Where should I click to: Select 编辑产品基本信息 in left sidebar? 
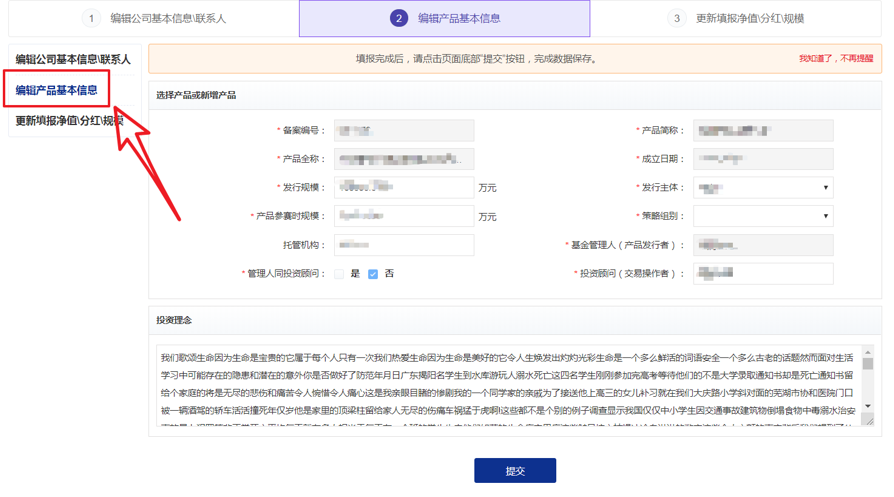coord(57,90)
